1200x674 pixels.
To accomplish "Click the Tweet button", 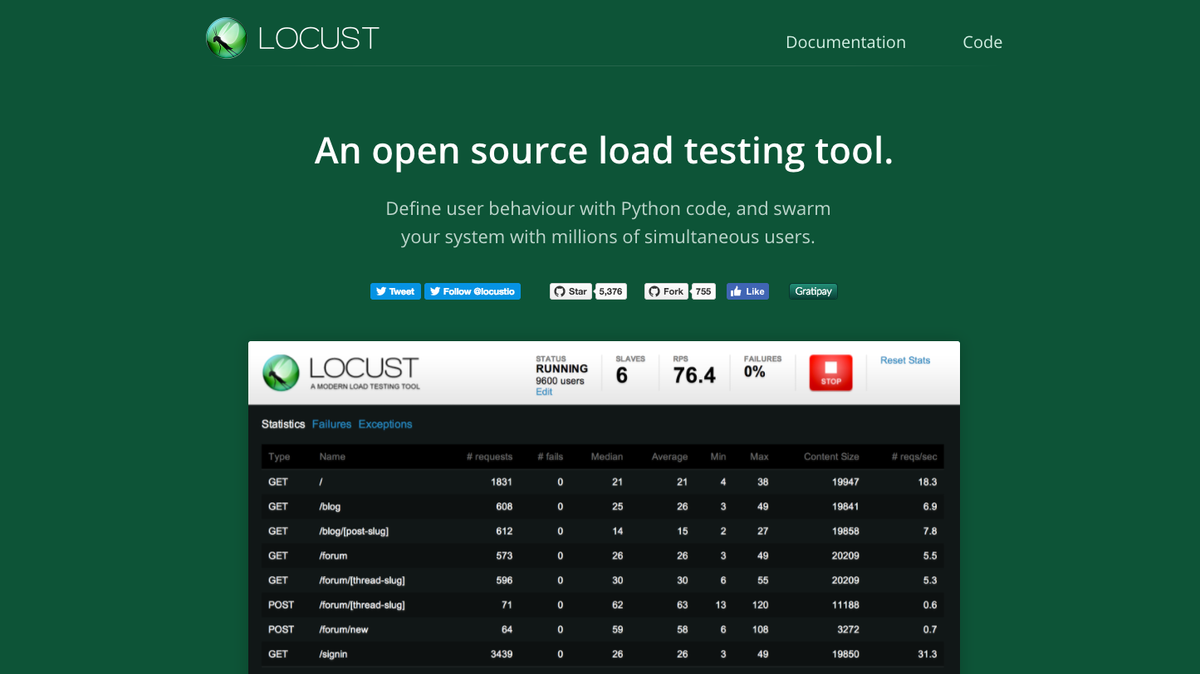I will 395,291.
